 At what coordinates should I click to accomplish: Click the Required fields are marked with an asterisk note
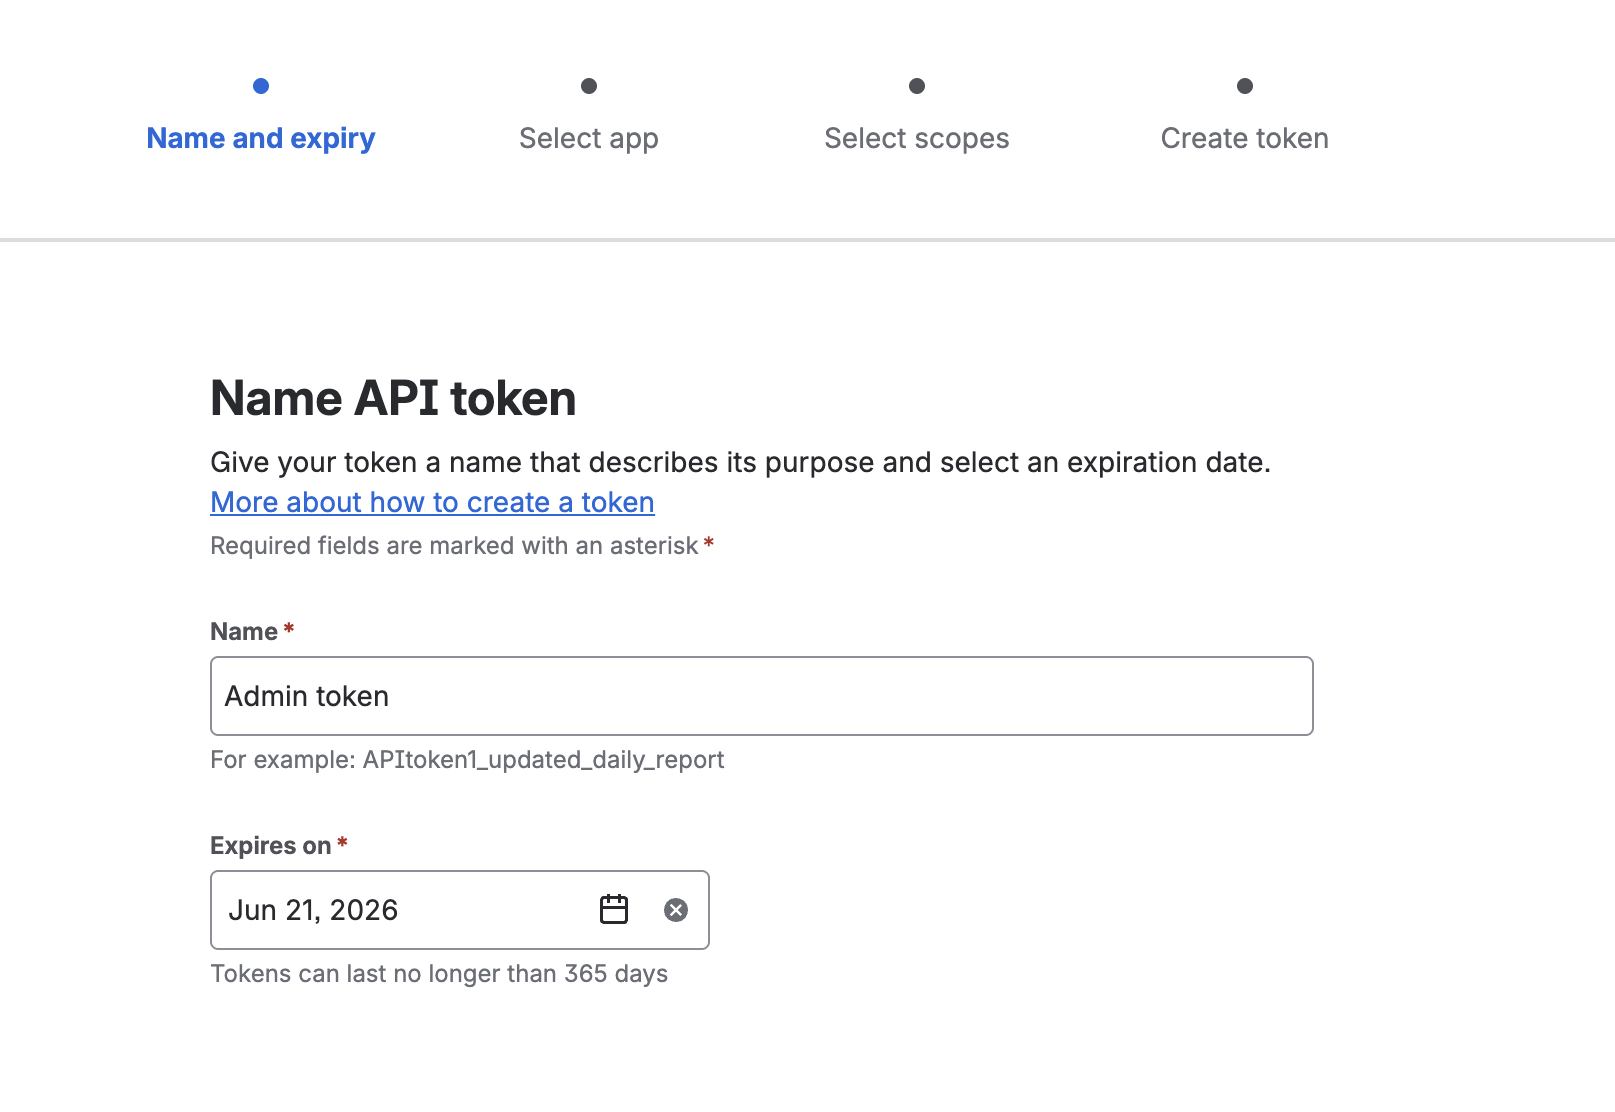click(x=462, y=546)
